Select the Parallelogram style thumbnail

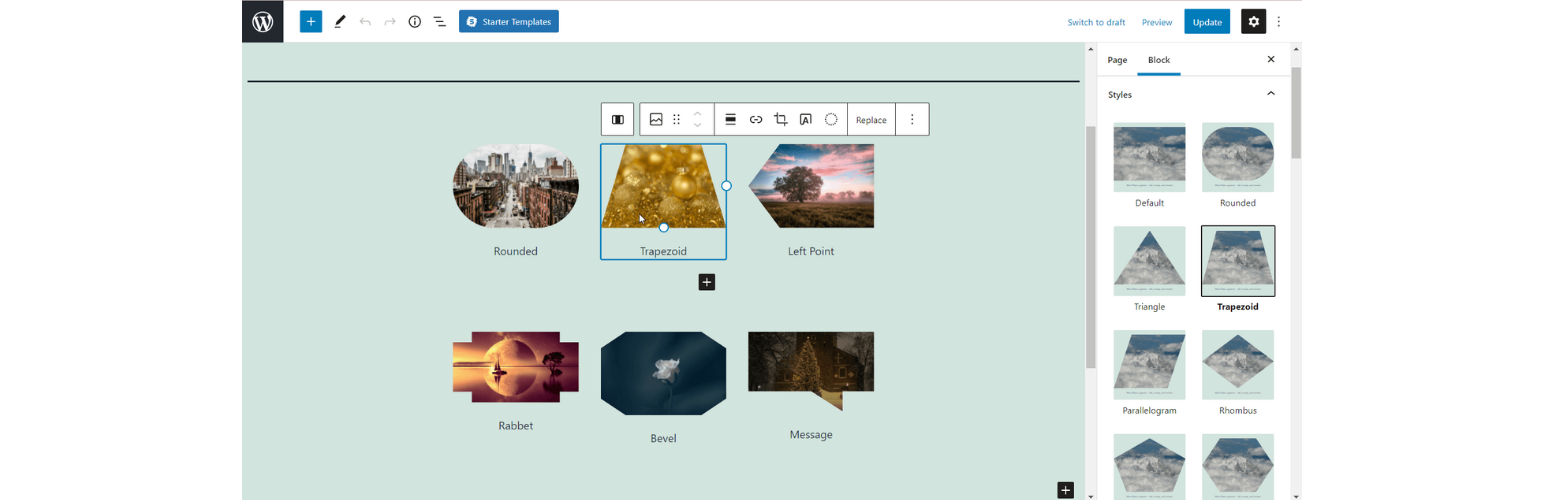pyautogui.click(x=1149, y=365)
